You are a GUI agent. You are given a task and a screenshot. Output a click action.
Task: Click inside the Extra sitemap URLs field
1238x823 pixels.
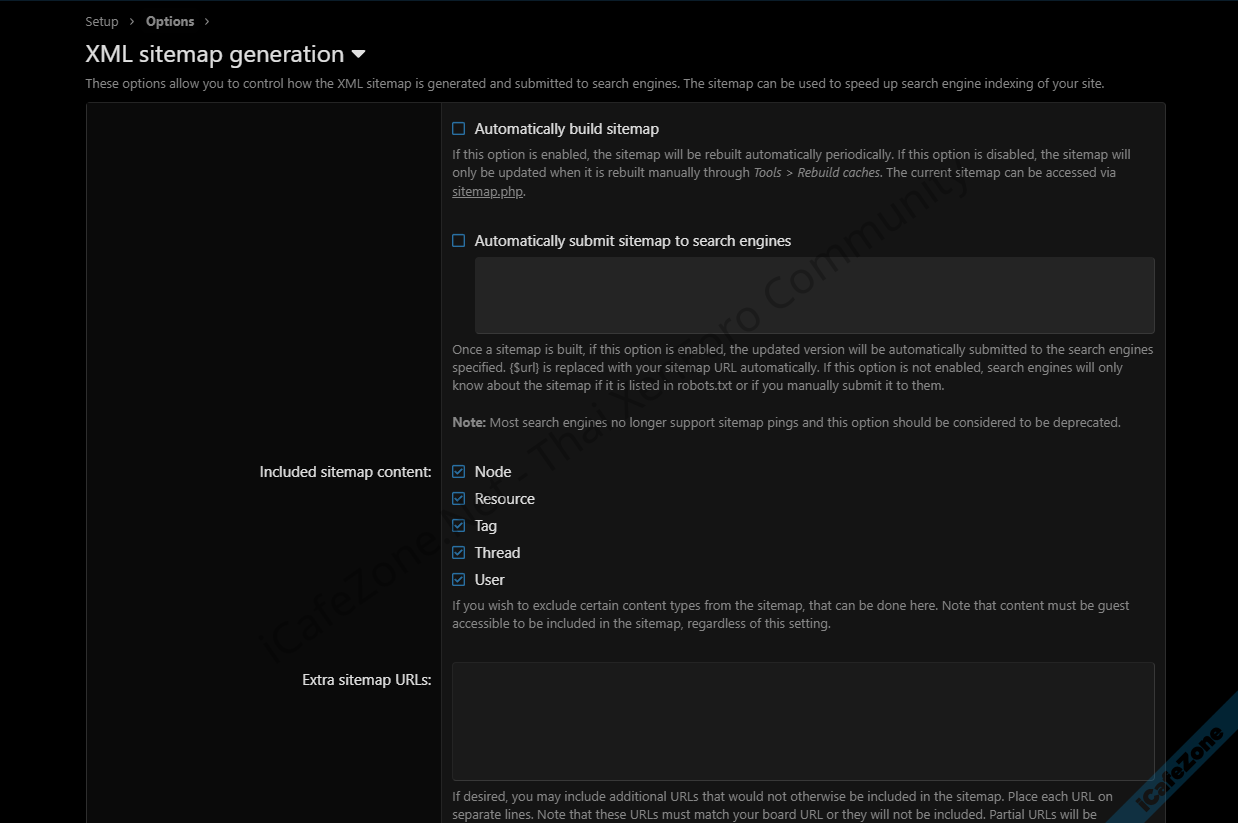803,720
